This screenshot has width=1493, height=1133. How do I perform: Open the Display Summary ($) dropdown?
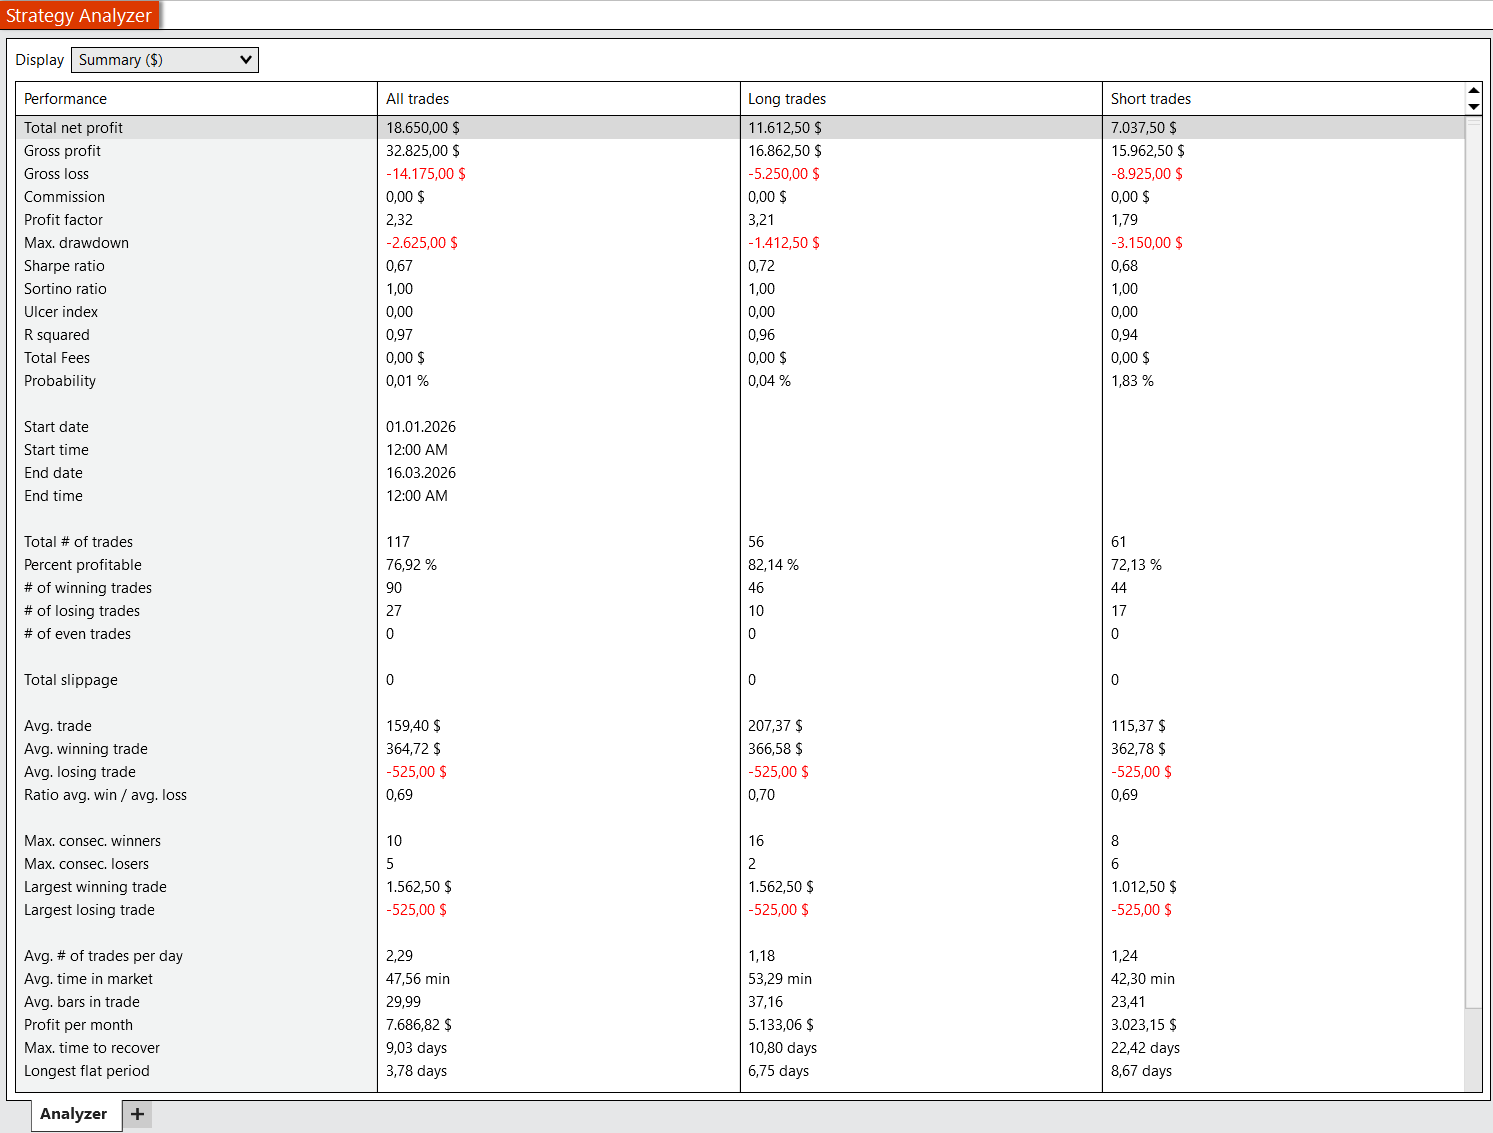pos(165,60)
